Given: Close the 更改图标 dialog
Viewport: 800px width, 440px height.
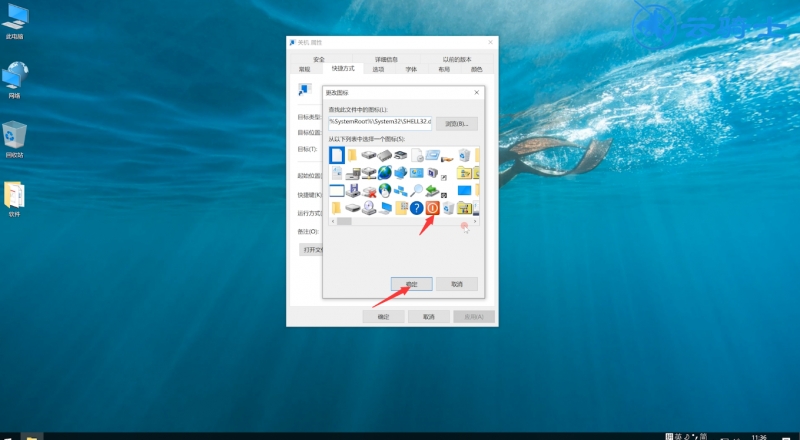Looking at the screenshot, I should coord(477,92).
